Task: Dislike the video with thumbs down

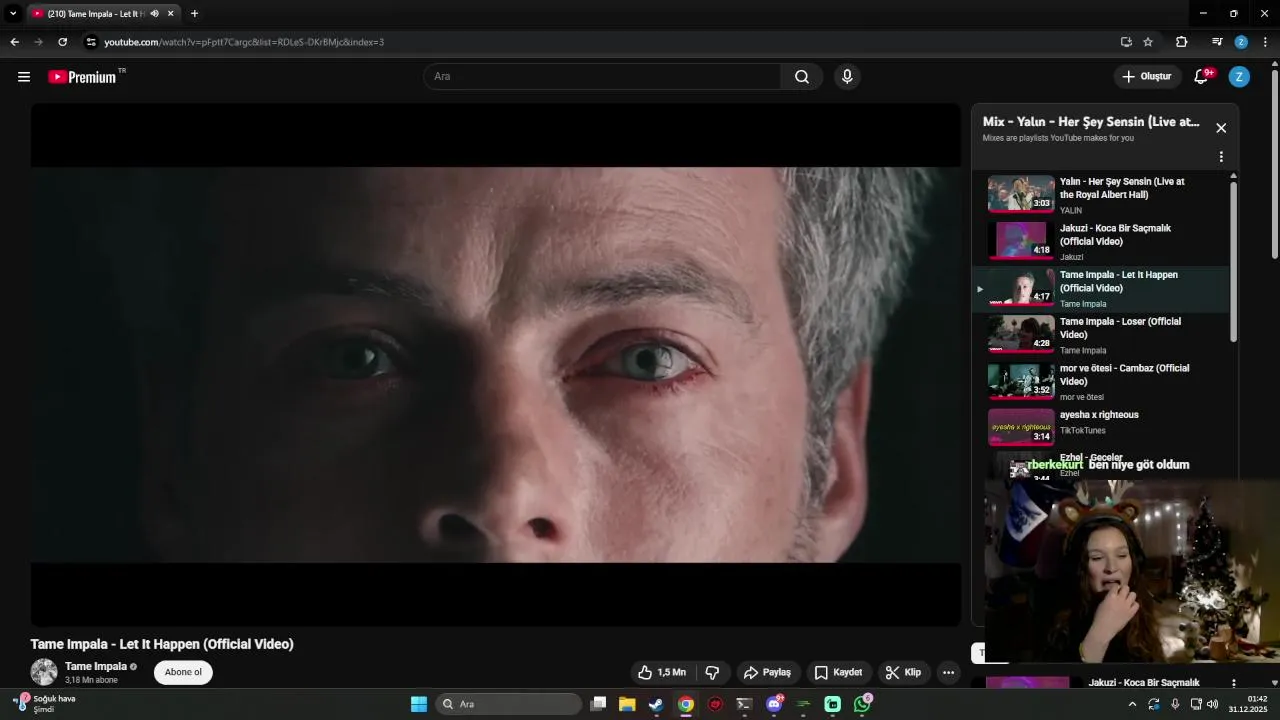Action: pos(712,672)
